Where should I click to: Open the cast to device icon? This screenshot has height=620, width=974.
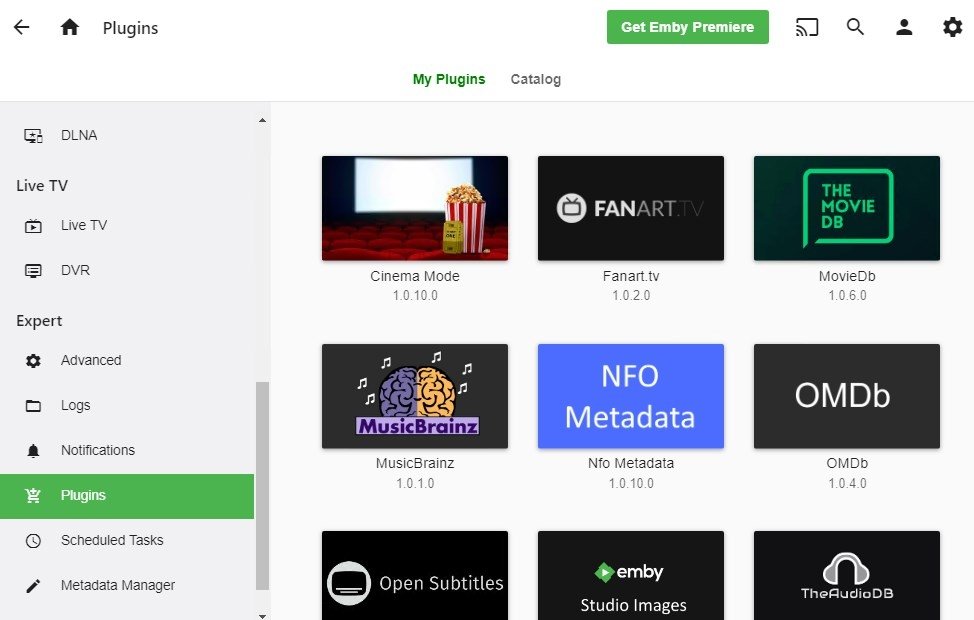coord(807,27)
